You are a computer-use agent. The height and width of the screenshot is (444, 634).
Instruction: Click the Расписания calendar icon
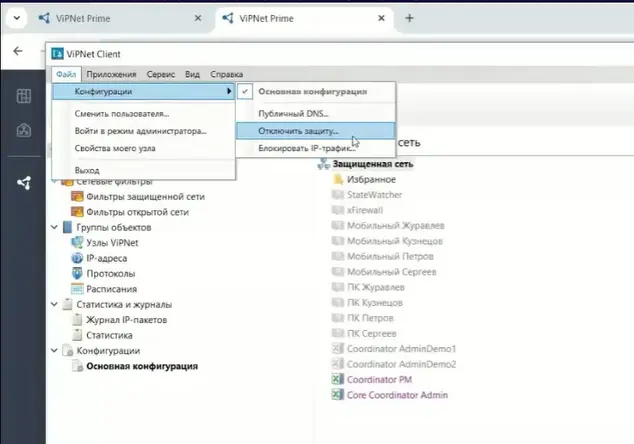tap(77, 289)
